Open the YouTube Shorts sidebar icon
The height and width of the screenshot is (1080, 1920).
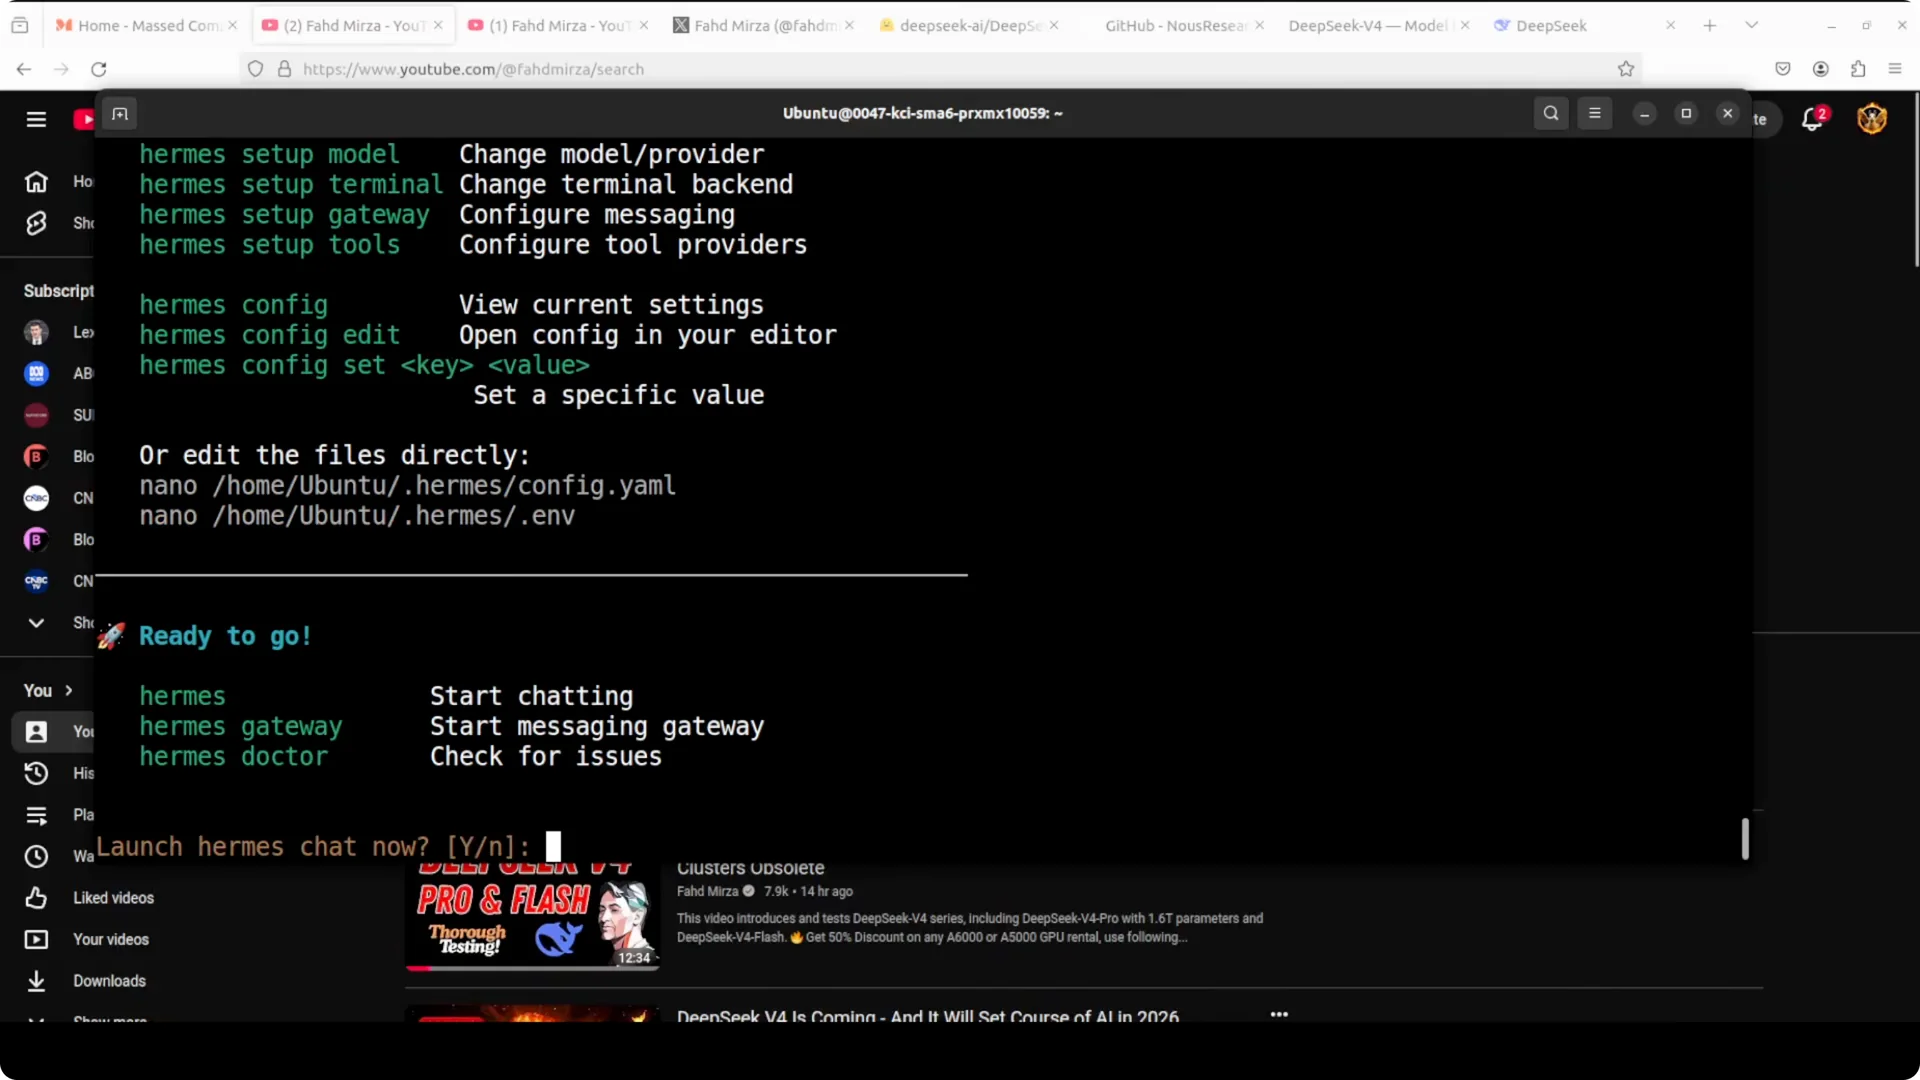click(36, 223)
